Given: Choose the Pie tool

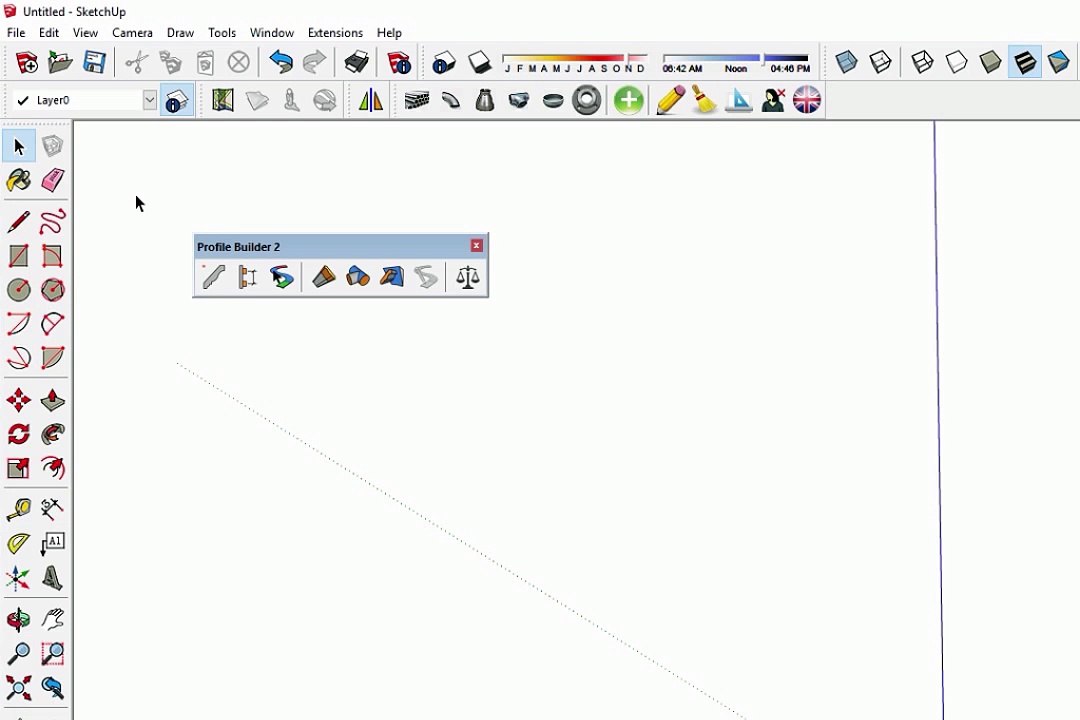Looking at the screenshot, I should (x=52, y=357).
